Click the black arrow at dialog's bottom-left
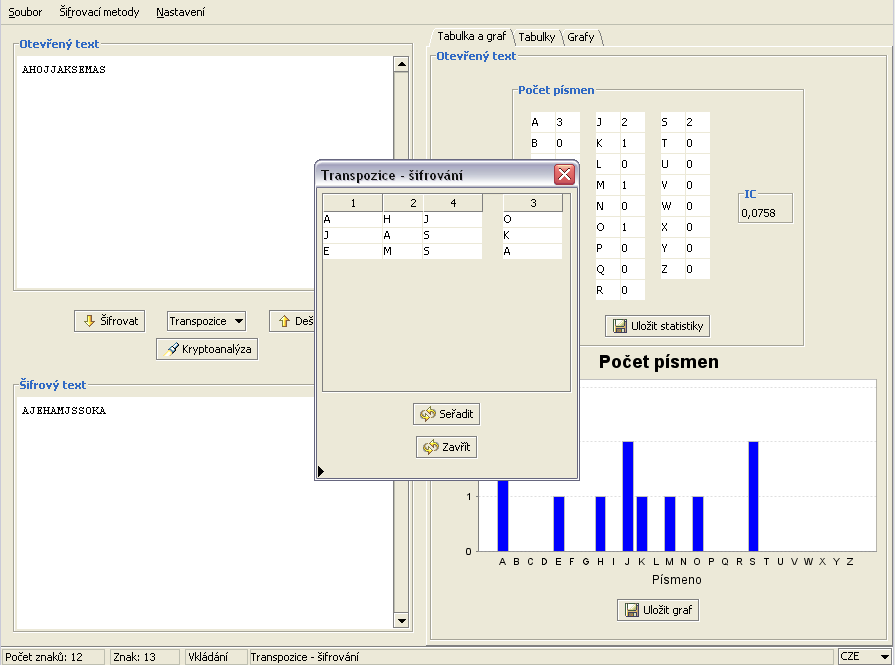The image size is (895, 665). pos(321,471)
